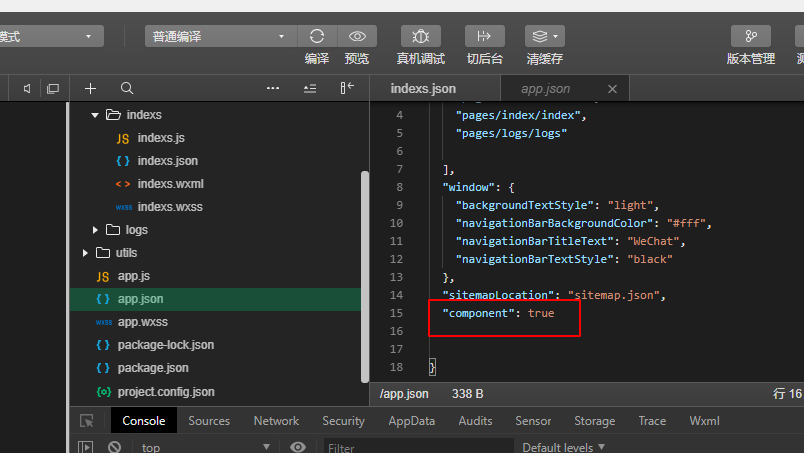The image size is (804, 453).
Task: Select the Console devtools tab
Action: coord(144,421)
